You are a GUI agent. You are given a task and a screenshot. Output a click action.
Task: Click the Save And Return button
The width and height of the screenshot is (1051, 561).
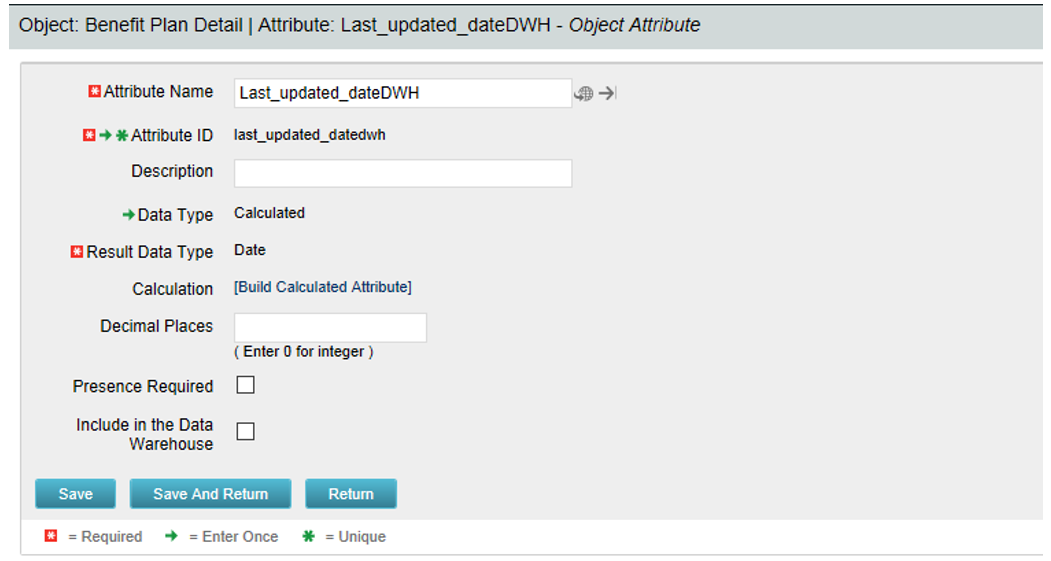pyautogui.click(x=210, y=494)
